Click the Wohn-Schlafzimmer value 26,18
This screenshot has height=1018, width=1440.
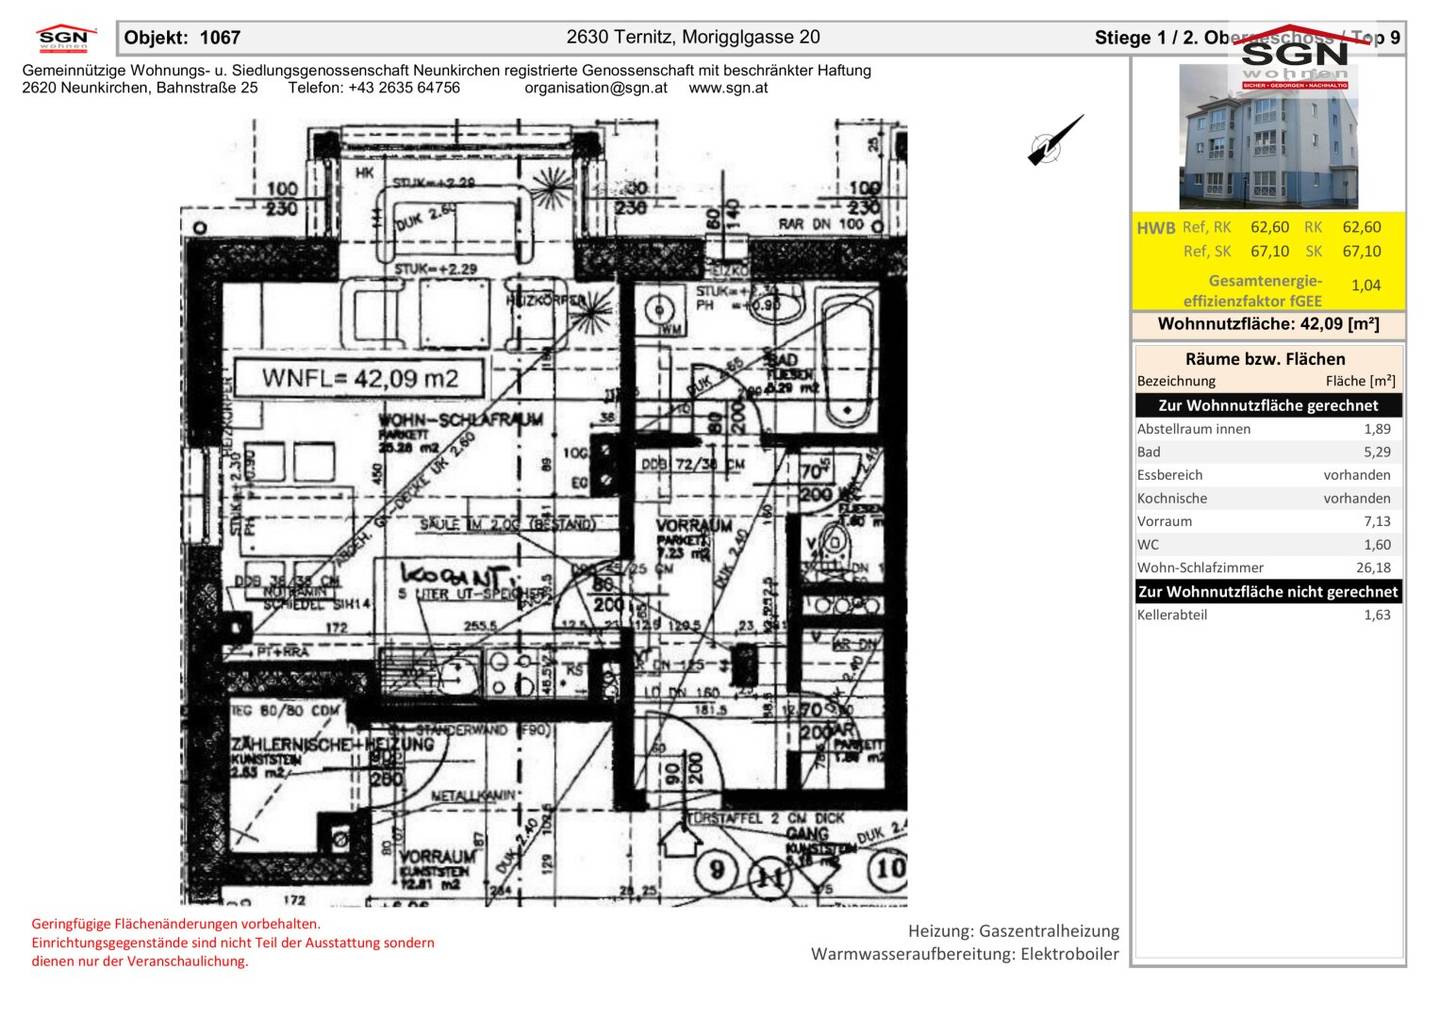coord(1373,568)
